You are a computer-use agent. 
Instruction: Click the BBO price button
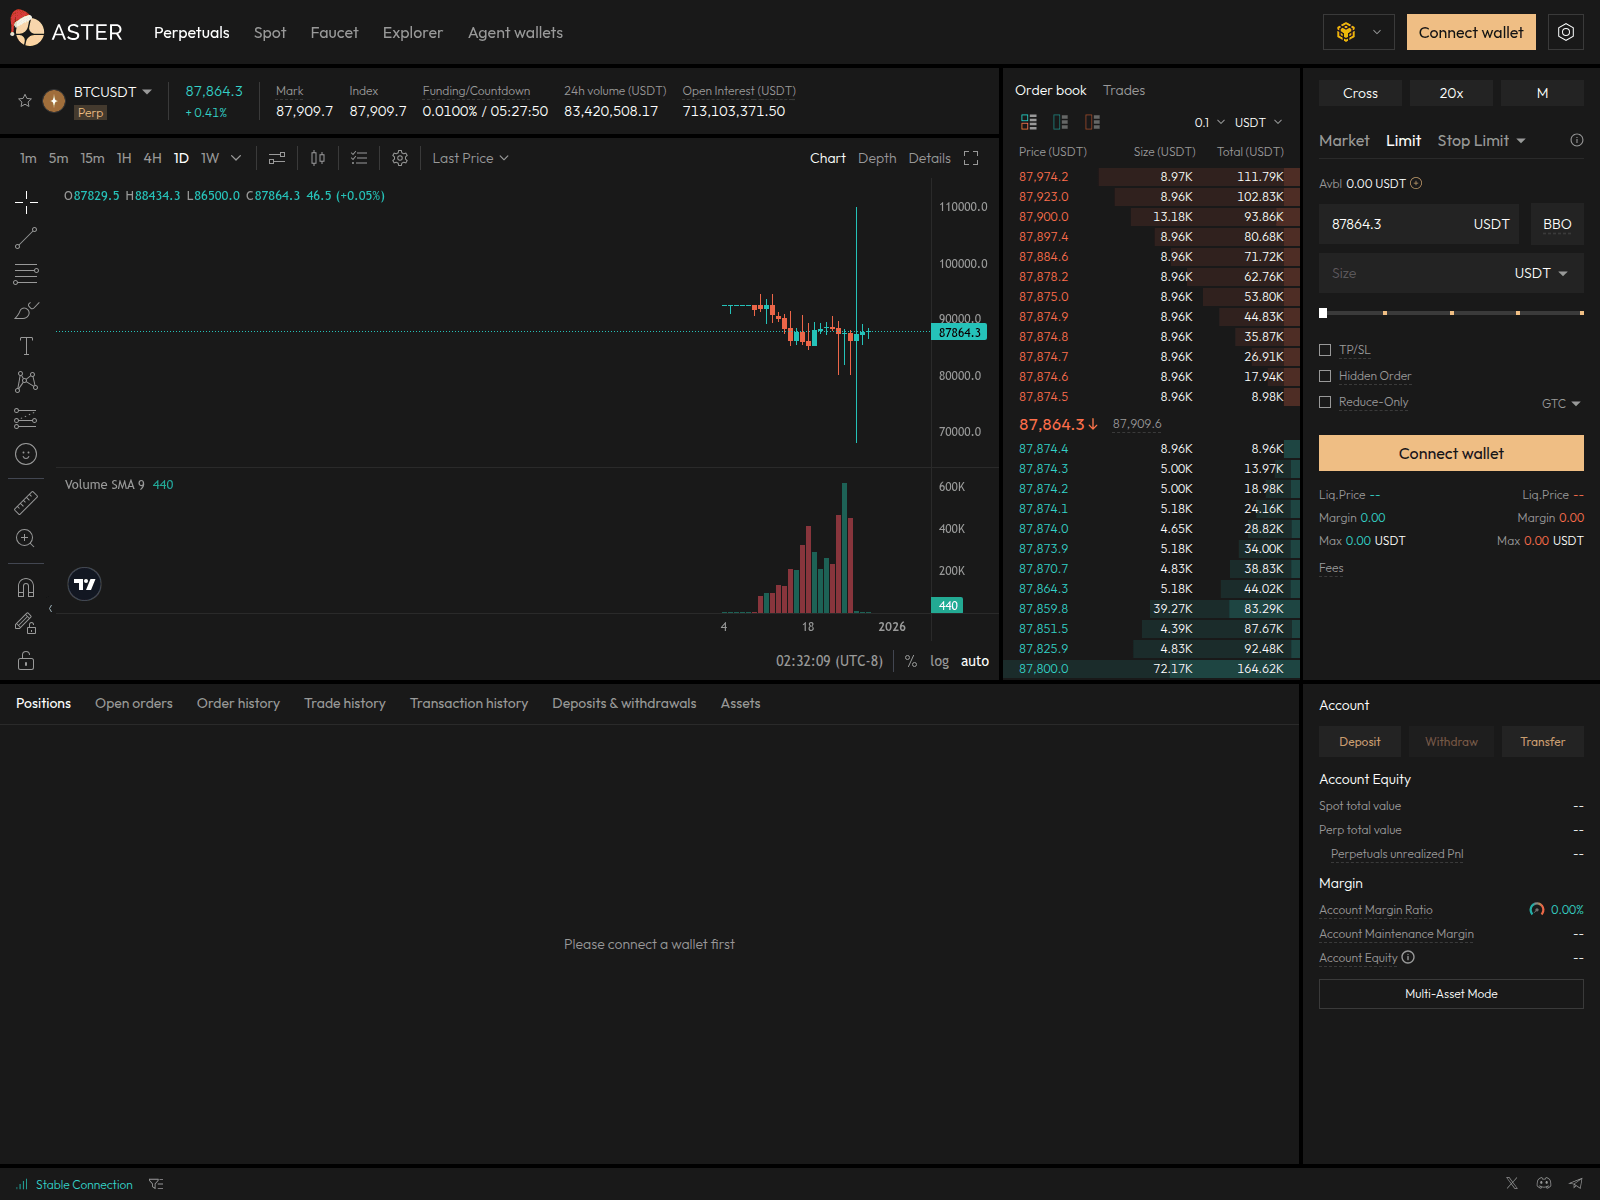pyautogui.click(x=1557, y=224)
